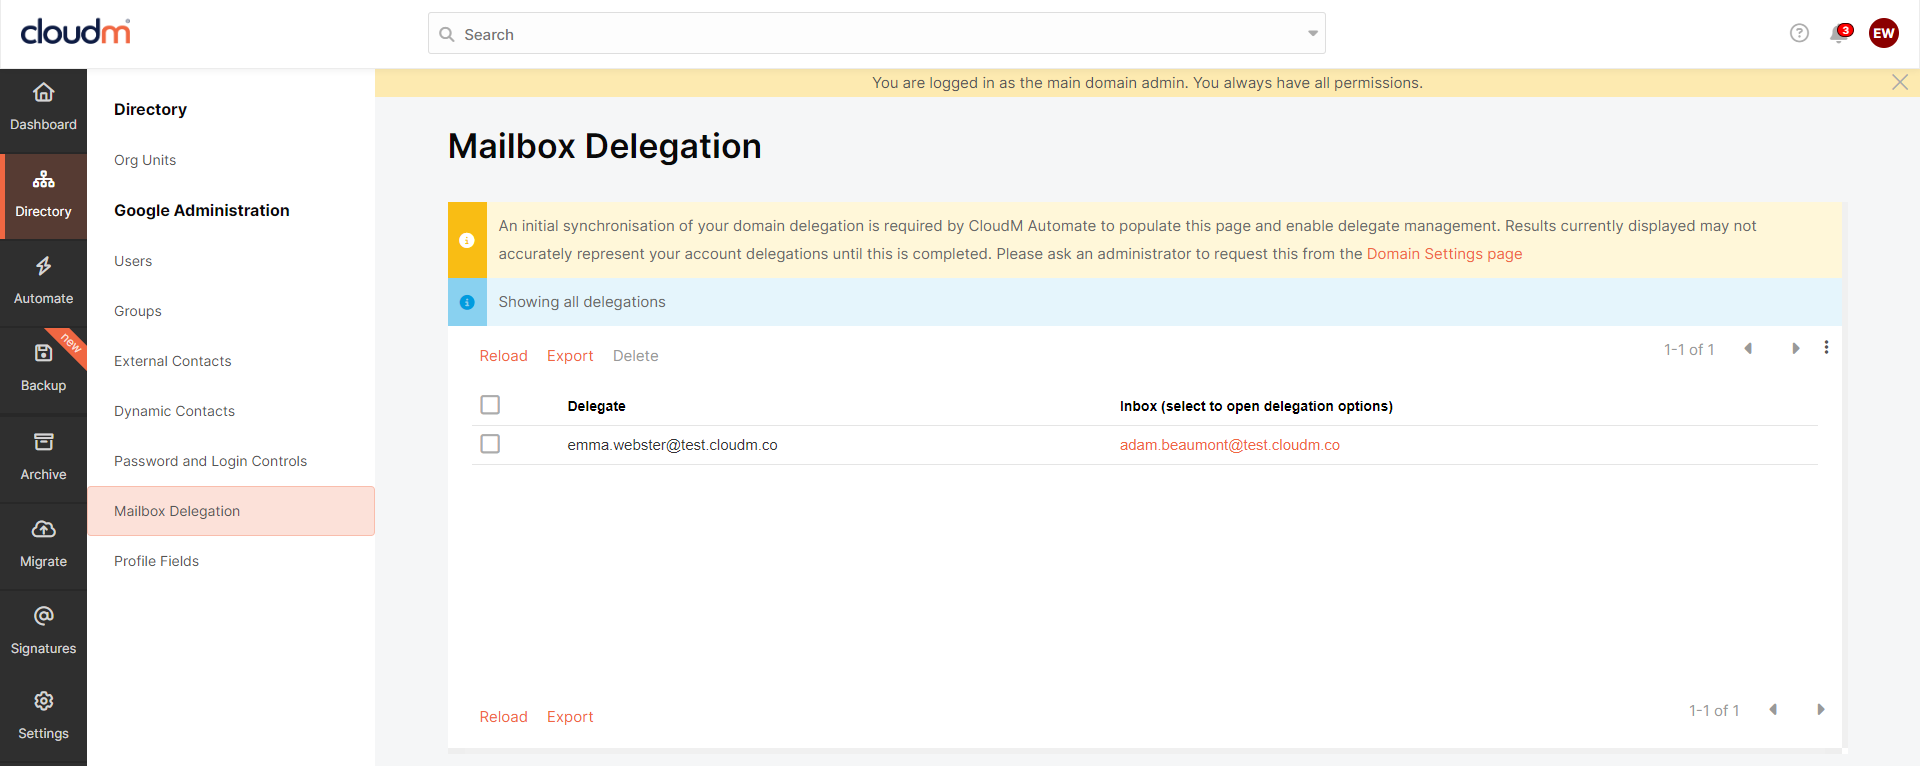The width and height of the screenshot is (1920, 766).
Task: Go to next page in bottom pagination
Action: [1821, 710]
